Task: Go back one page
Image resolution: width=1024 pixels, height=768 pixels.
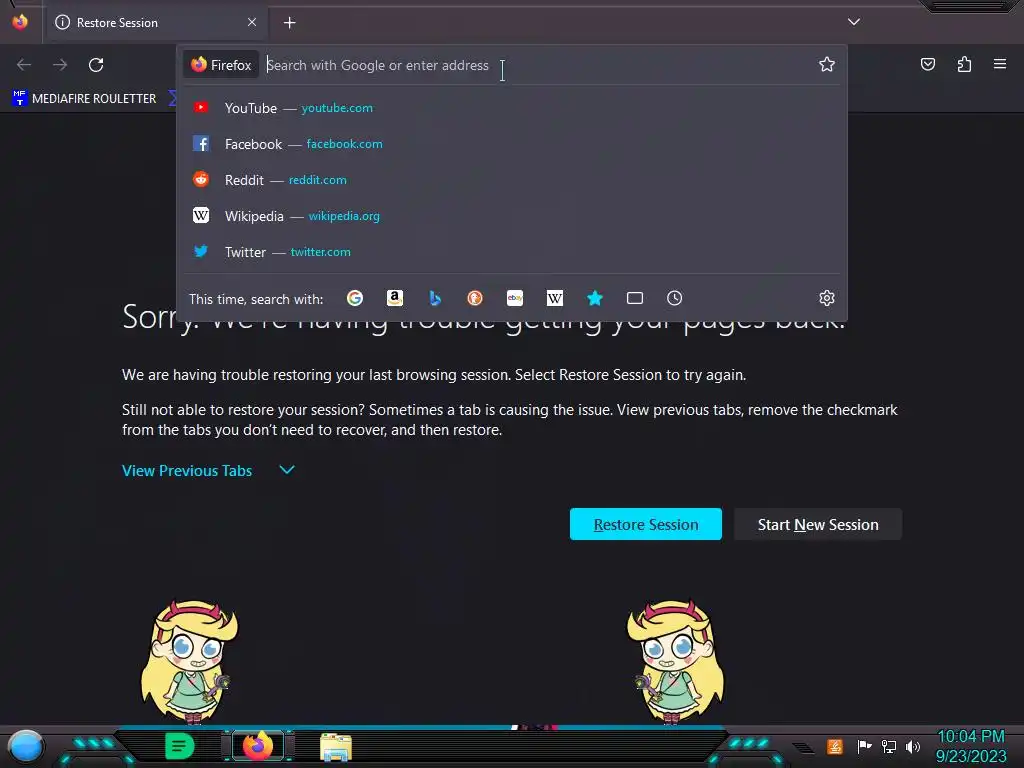Action: pos(24,65)
